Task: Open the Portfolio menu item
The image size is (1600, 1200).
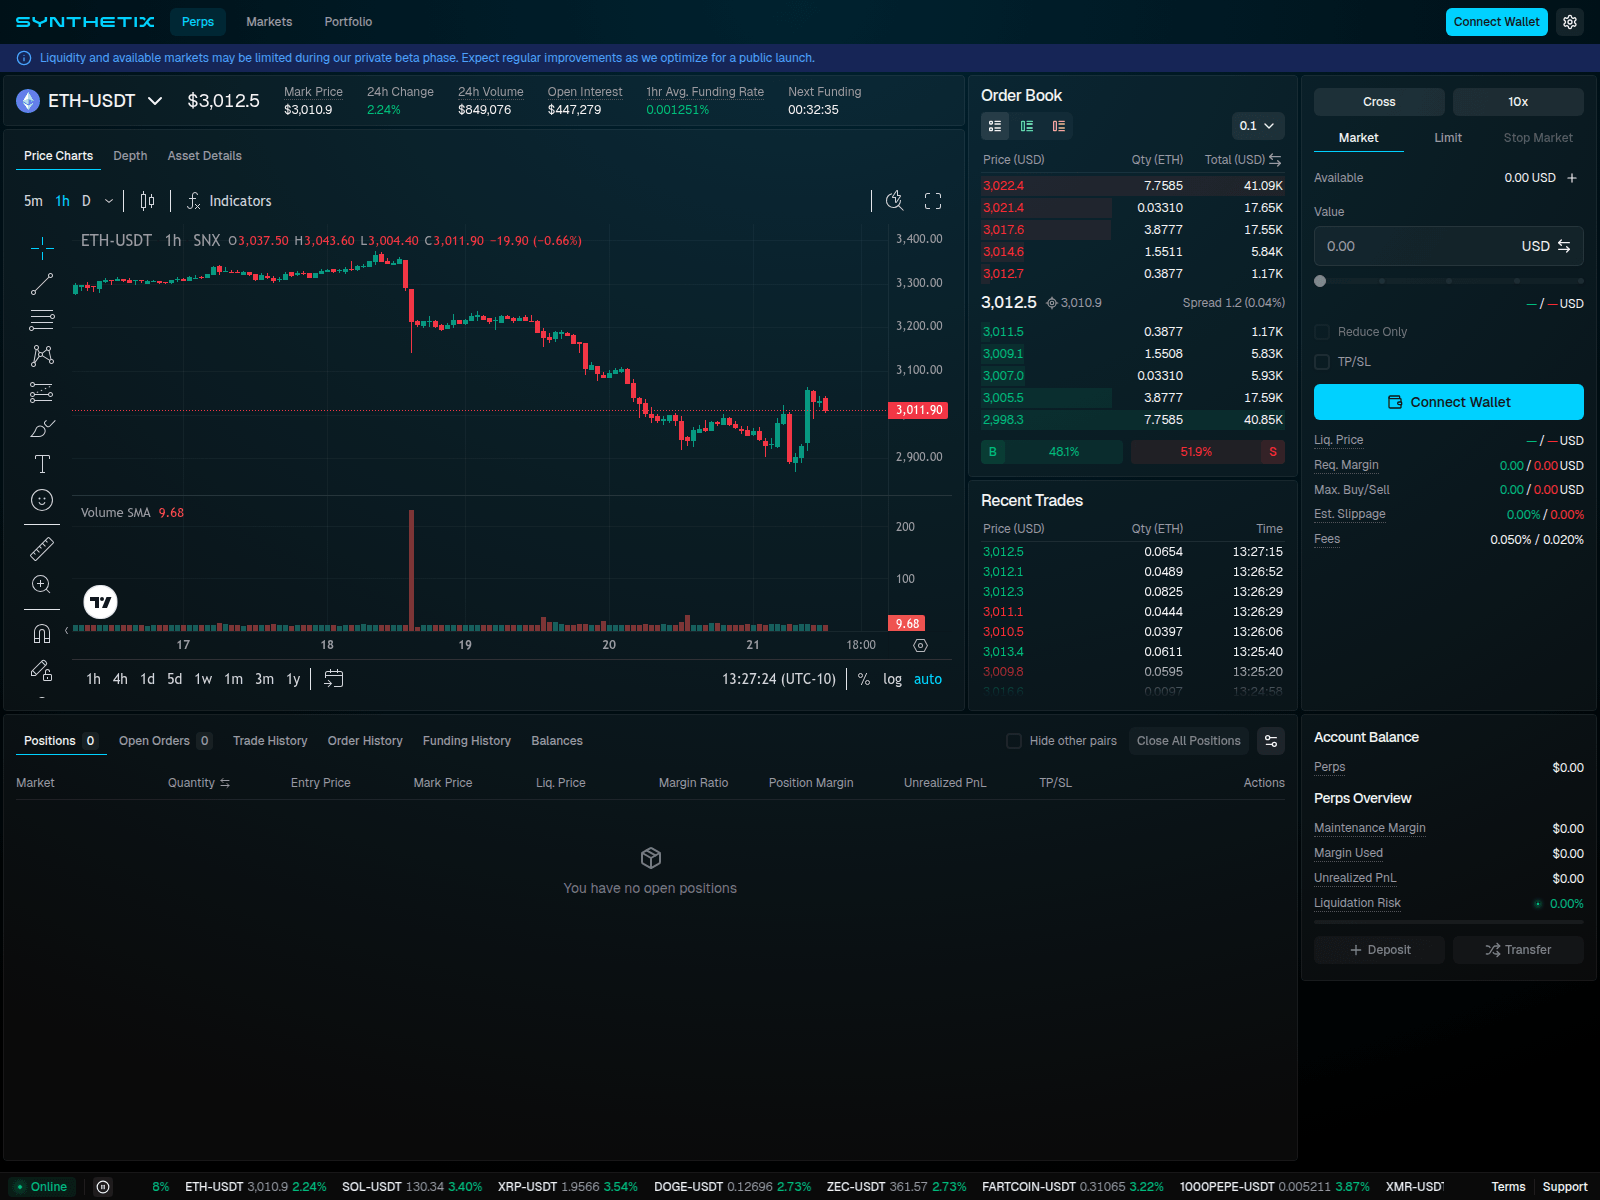Action: pos(347,21)
